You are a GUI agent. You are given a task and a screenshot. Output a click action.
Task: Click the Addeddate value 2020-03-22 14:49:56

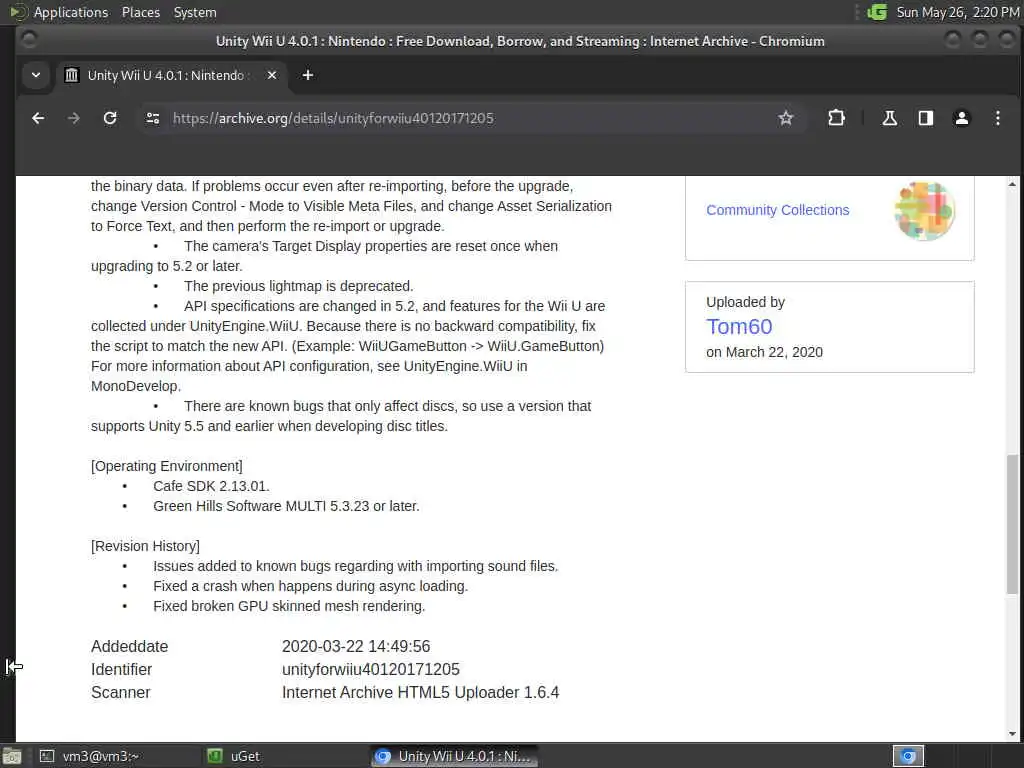[356, 647]
